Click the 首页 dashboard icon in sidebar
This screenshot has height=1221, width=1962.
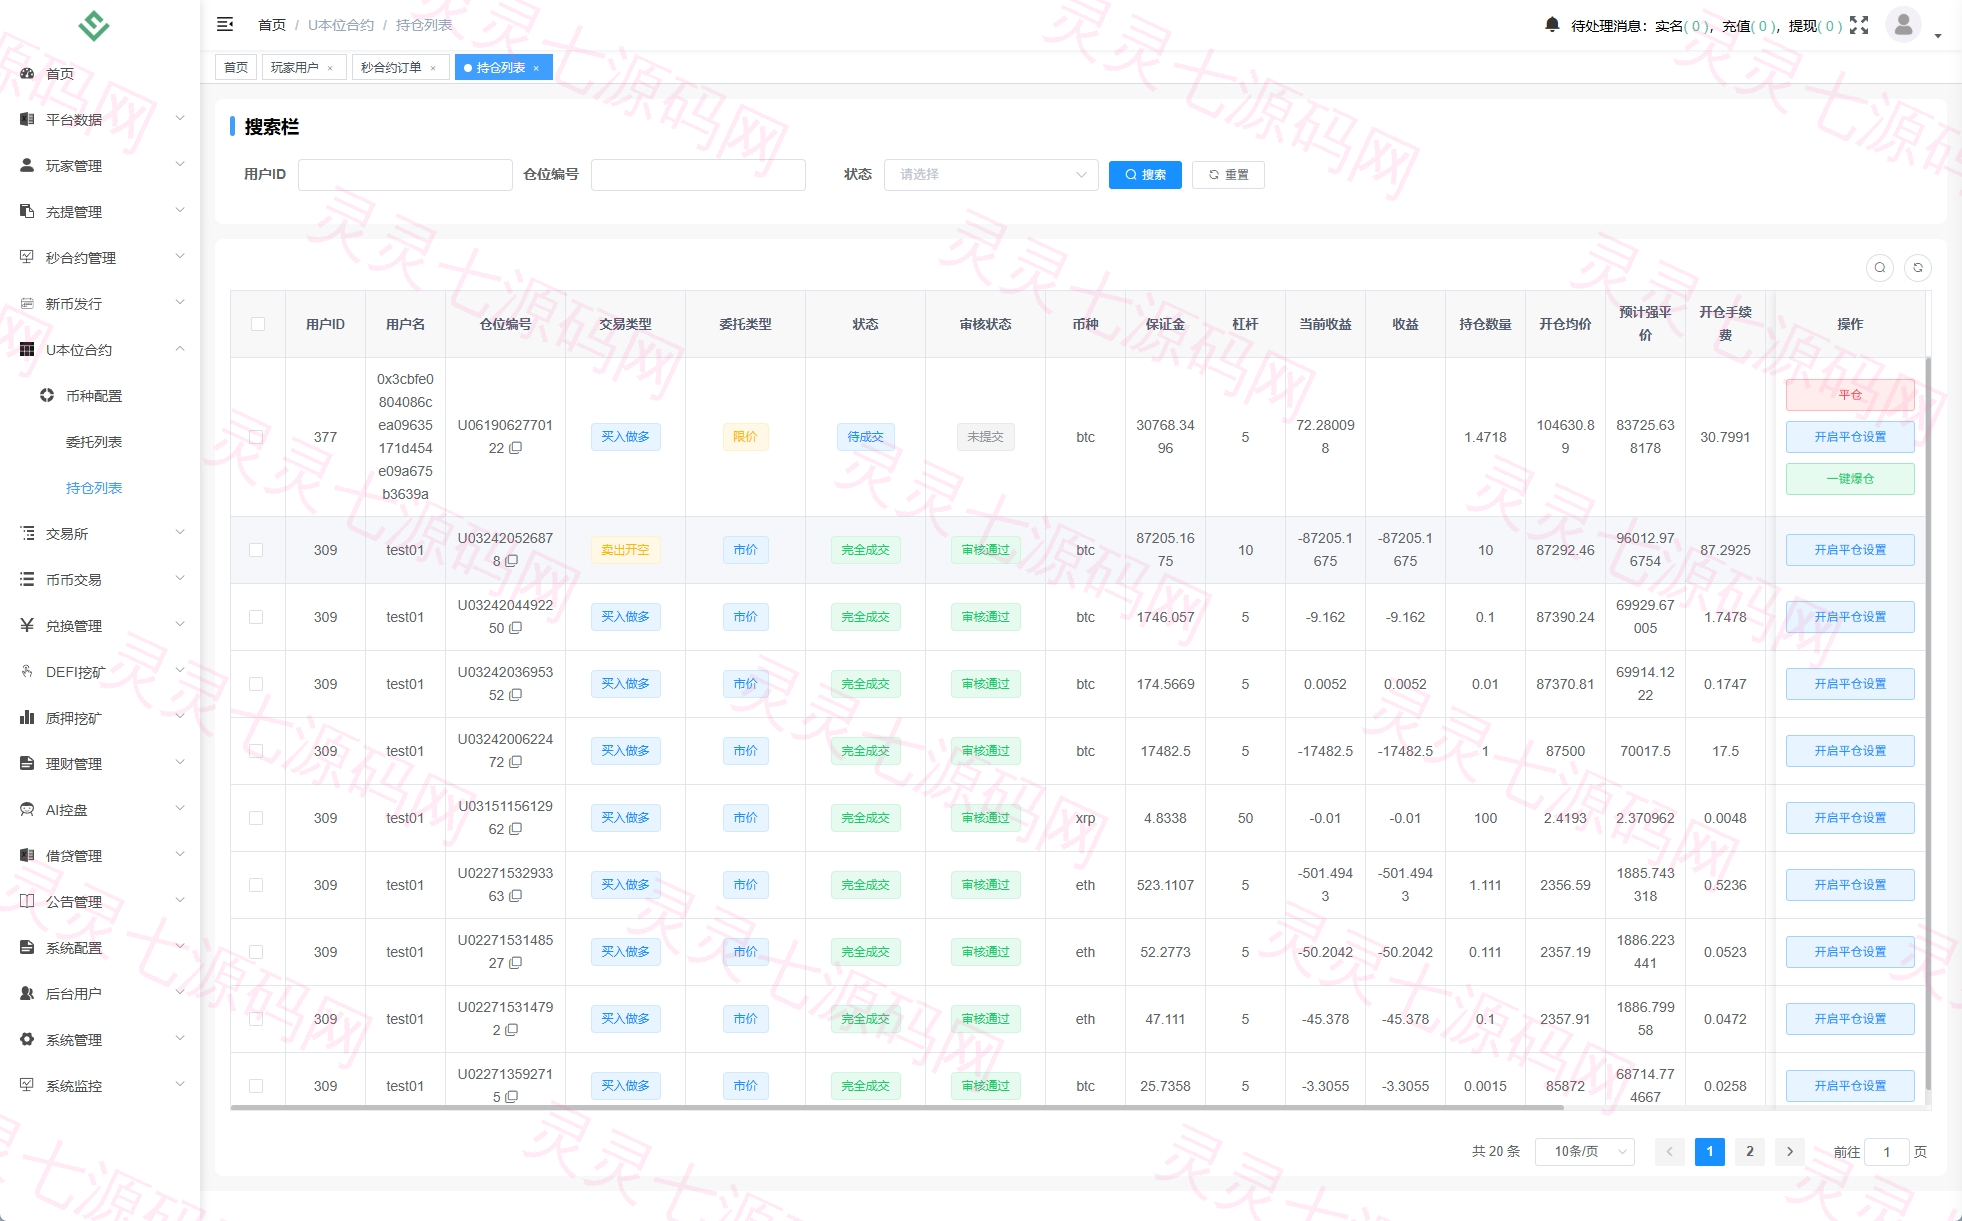pos(27,73)
